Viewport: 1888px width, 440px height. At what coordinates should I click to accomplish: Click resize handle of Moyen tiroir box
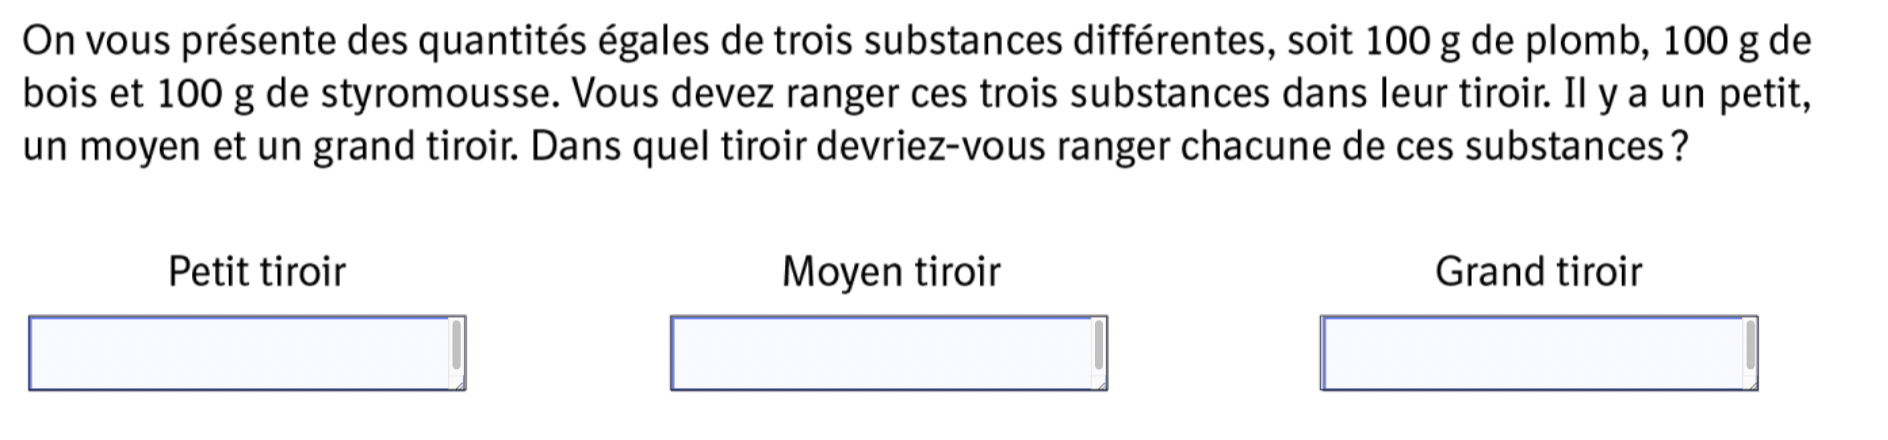click(1102, 384)
